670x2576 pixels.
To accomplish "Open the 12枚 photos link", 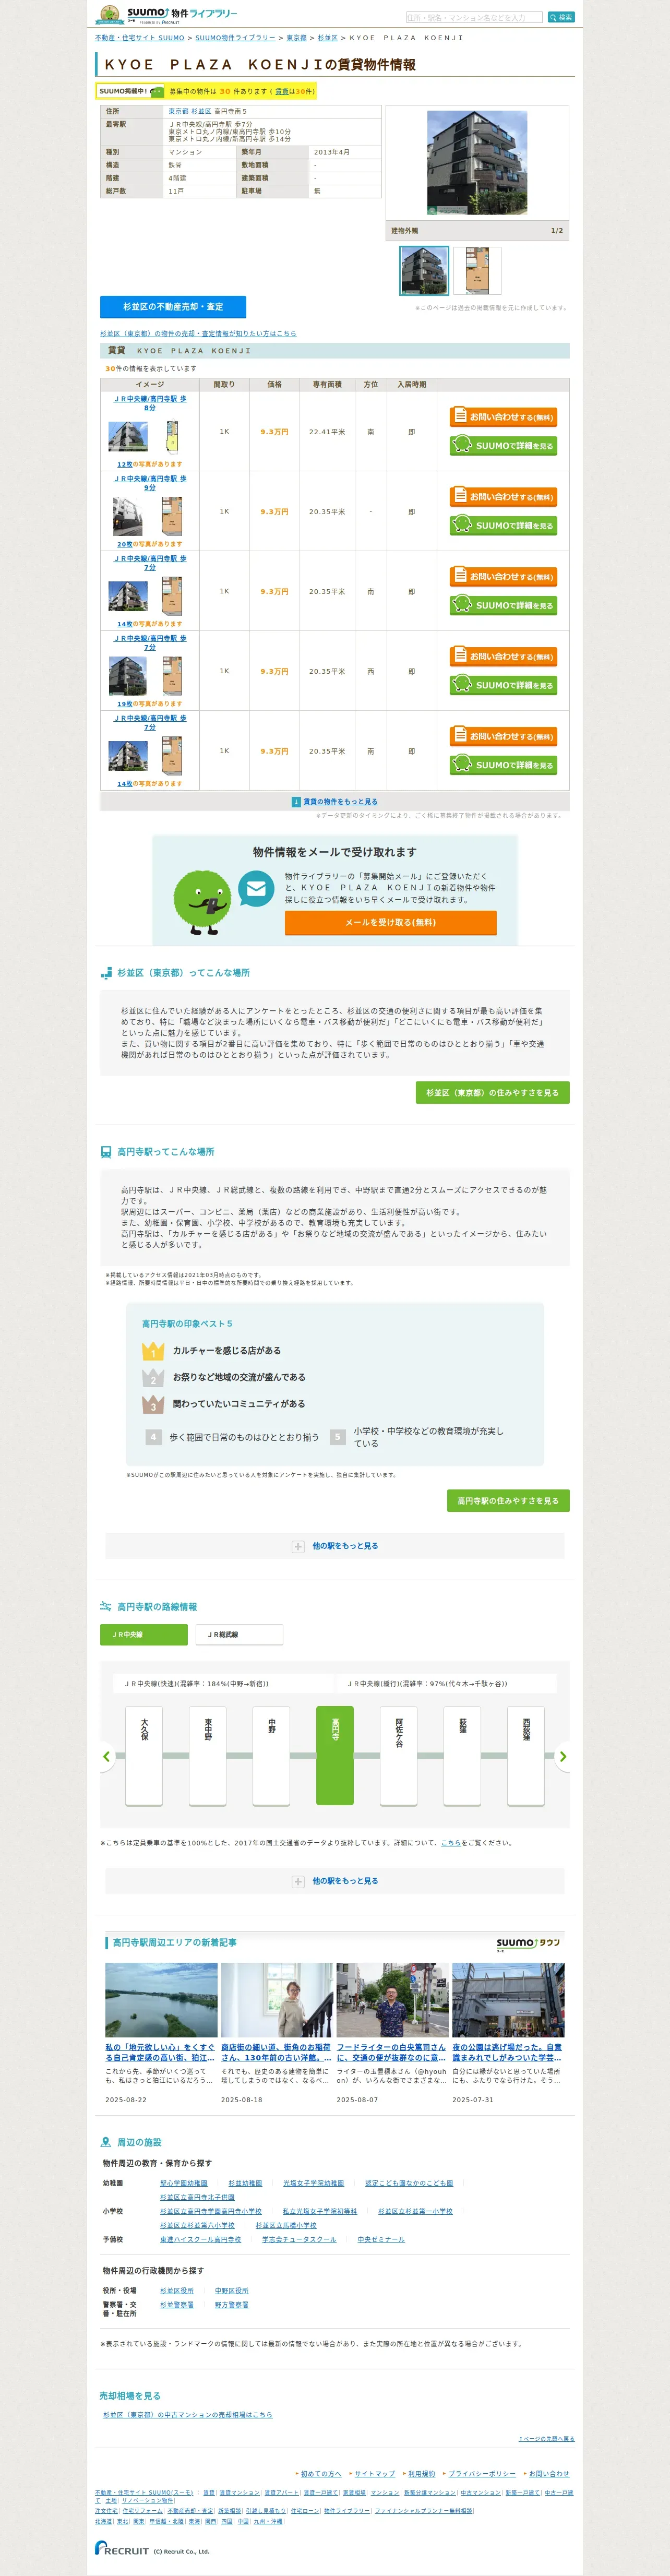I will tap(124, 464).
